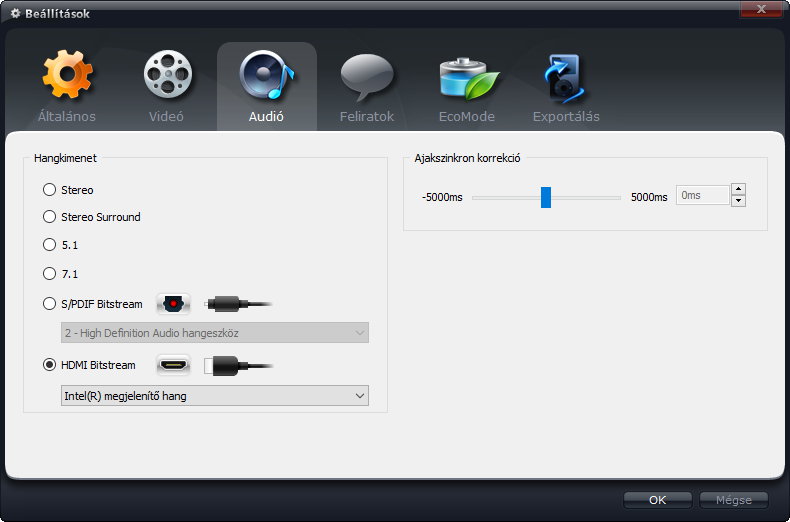Click the Exportálás device icon
This screenshot has width=790, height=522.
564,79
